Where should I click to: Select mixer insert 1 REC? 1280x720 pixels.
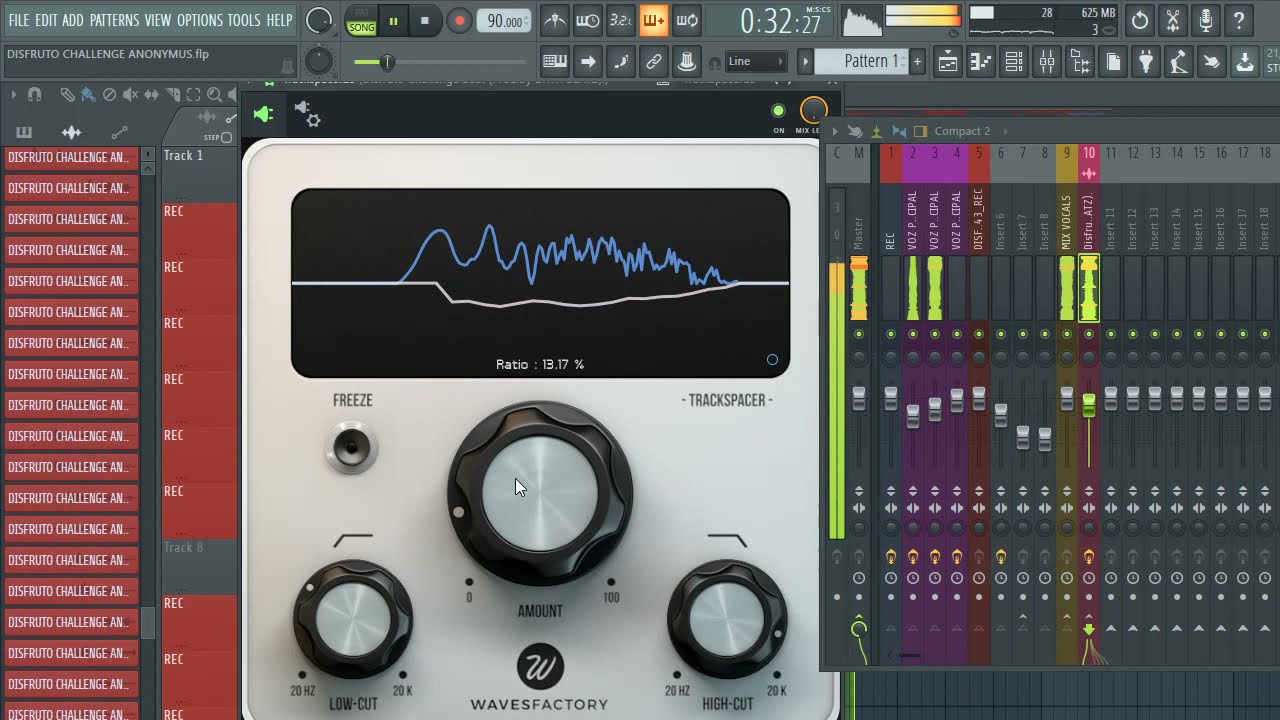point(890,240)
